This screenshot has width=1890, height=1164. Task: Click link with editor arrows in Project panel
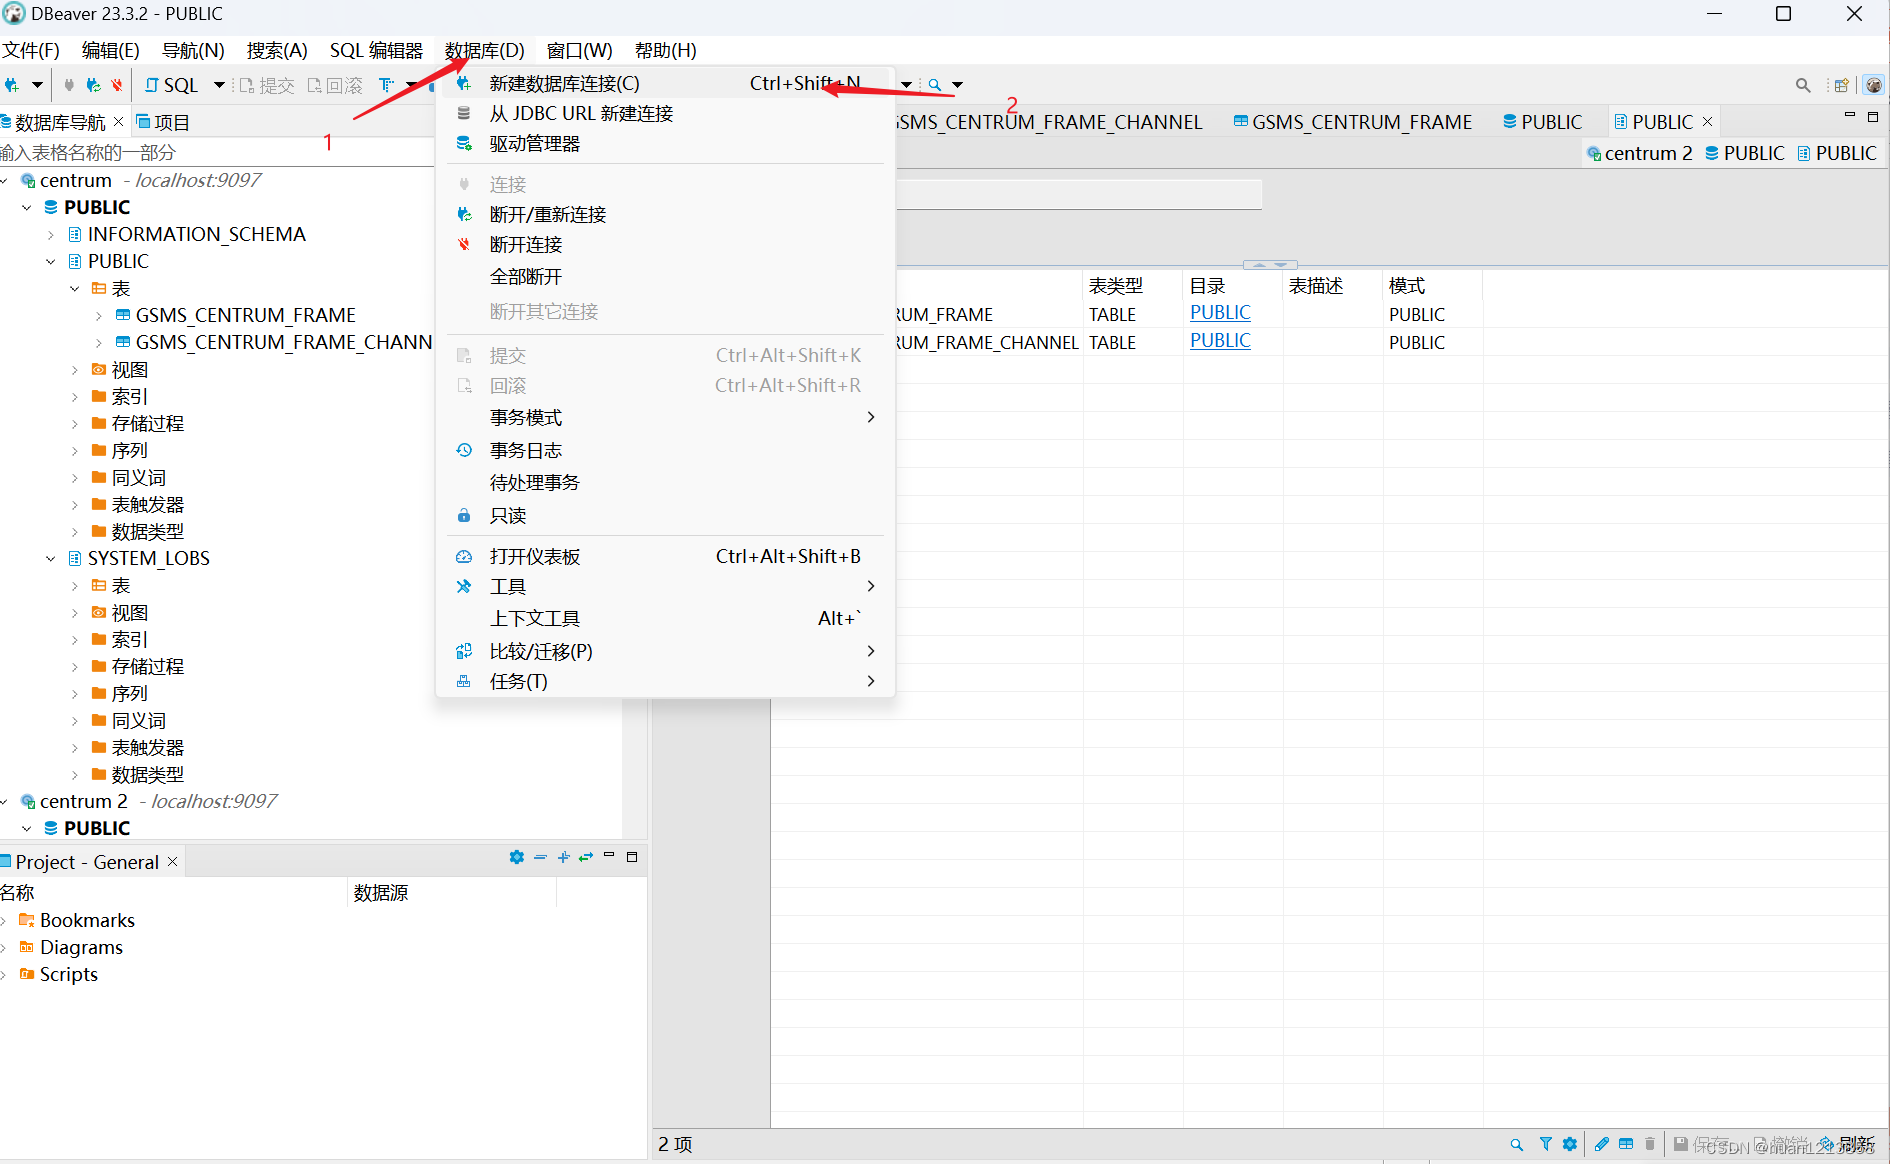tap(586, 857)
